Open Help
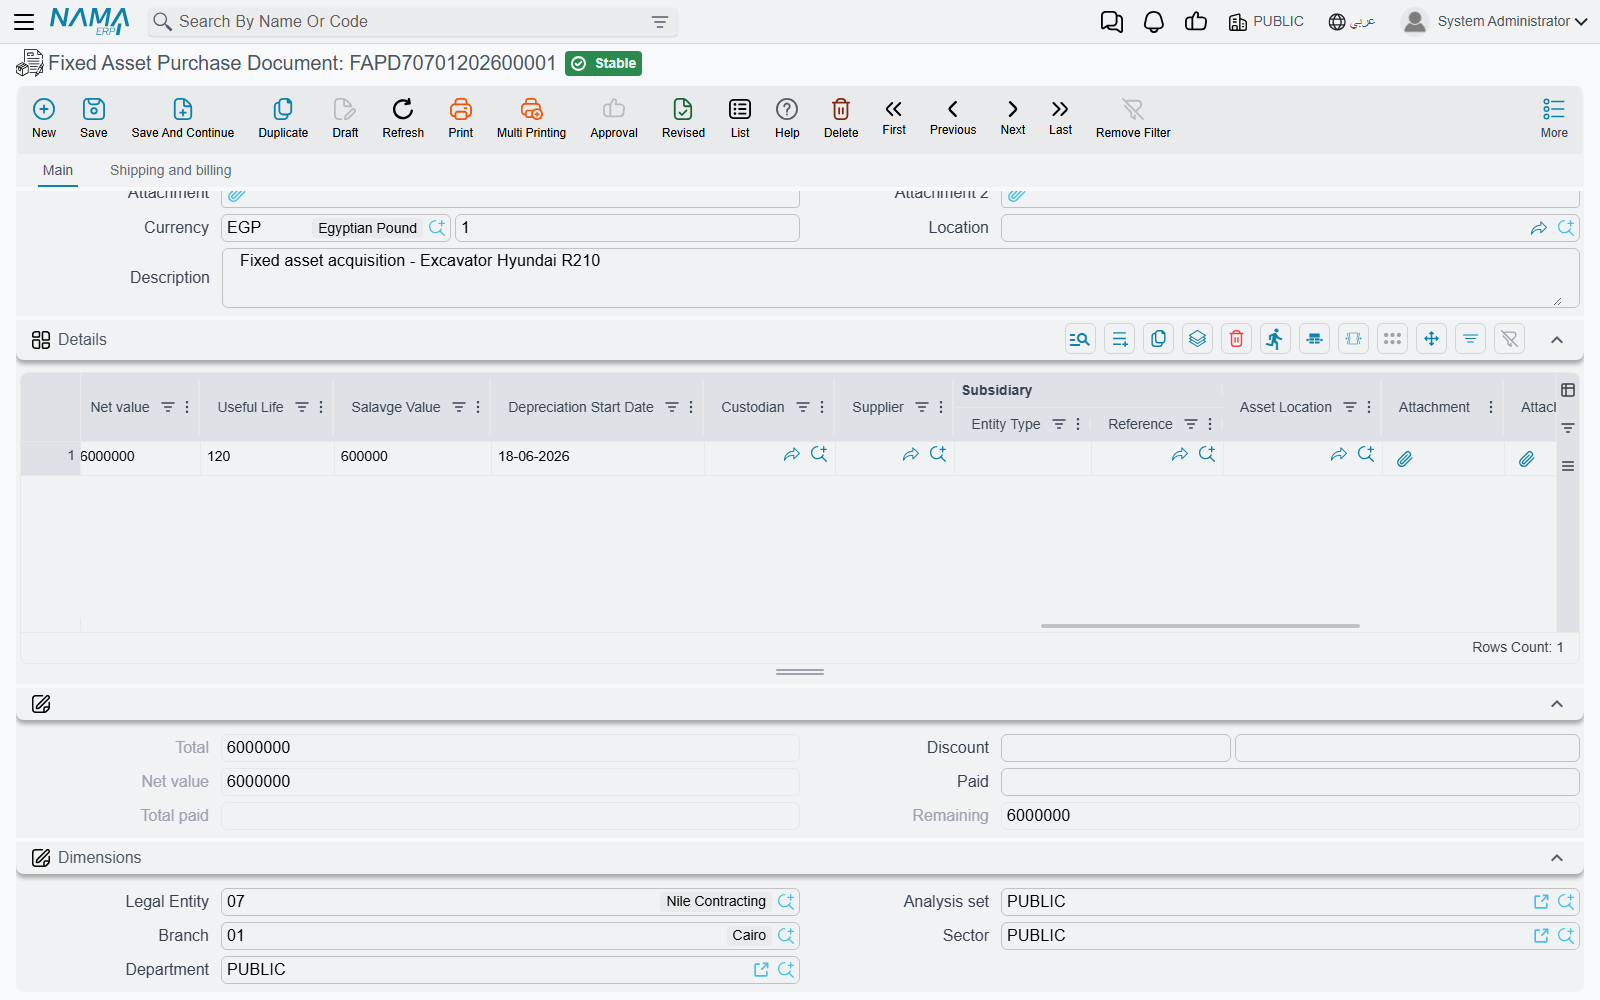 point(787,117)
